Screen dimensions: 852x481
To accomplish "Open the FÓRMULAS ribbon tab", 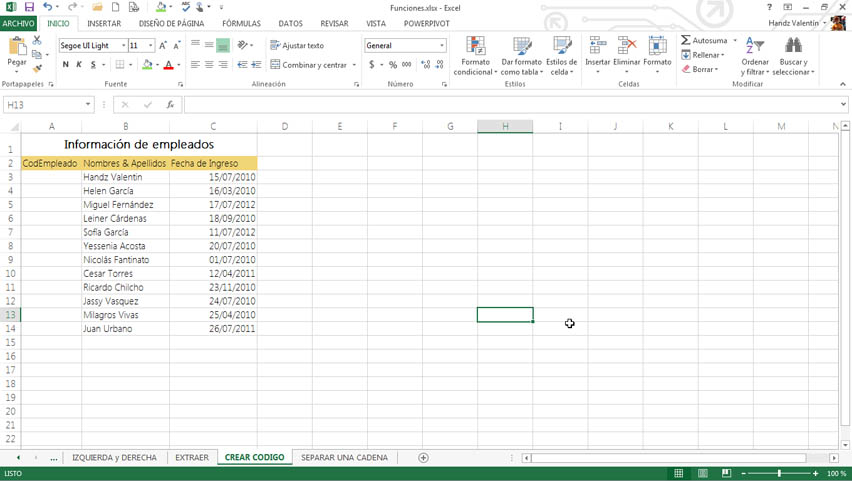I will click(241, 23).
